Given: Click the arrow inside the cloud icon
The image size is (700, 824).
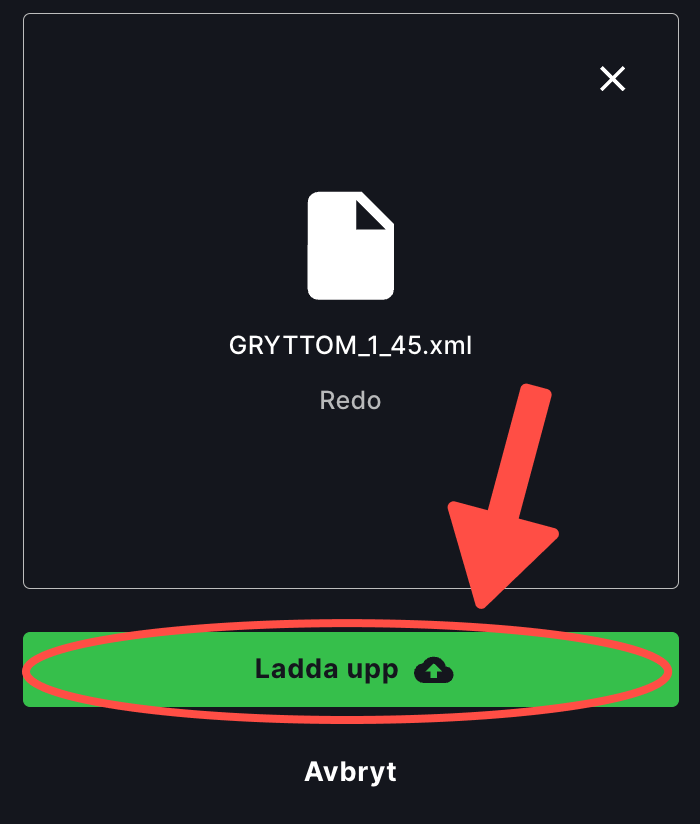Looking at the screenshot, I should coord(434,670).
